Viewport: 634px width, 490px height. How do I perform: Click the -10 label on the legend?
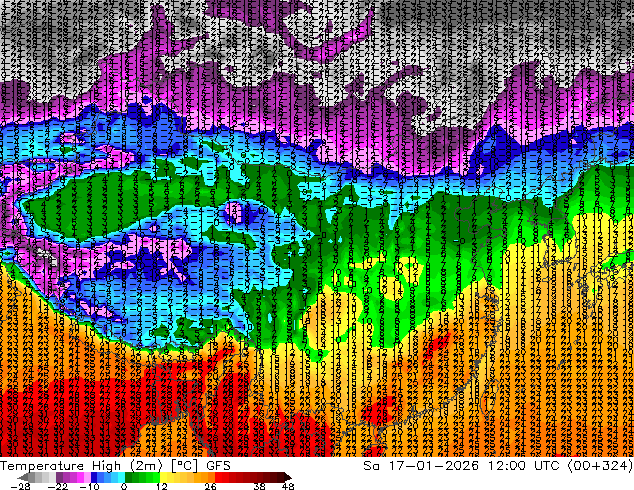(89, 486)
